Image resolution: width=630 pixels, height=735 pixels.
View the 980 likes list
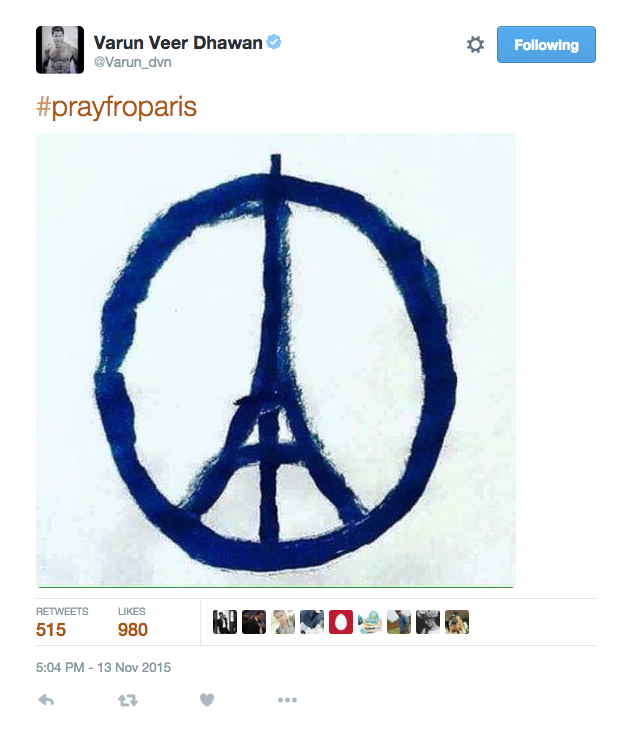pyautogui.click(x=133, y=622)
